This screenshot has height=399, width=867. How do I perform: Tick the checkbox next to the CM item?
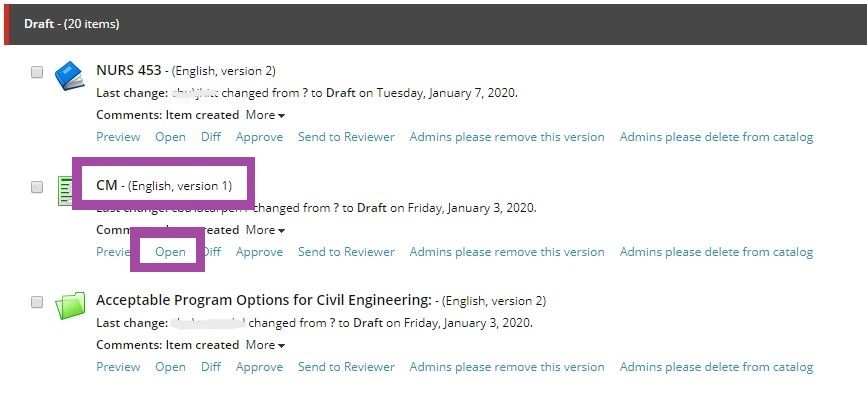click(x=36, y=187)
